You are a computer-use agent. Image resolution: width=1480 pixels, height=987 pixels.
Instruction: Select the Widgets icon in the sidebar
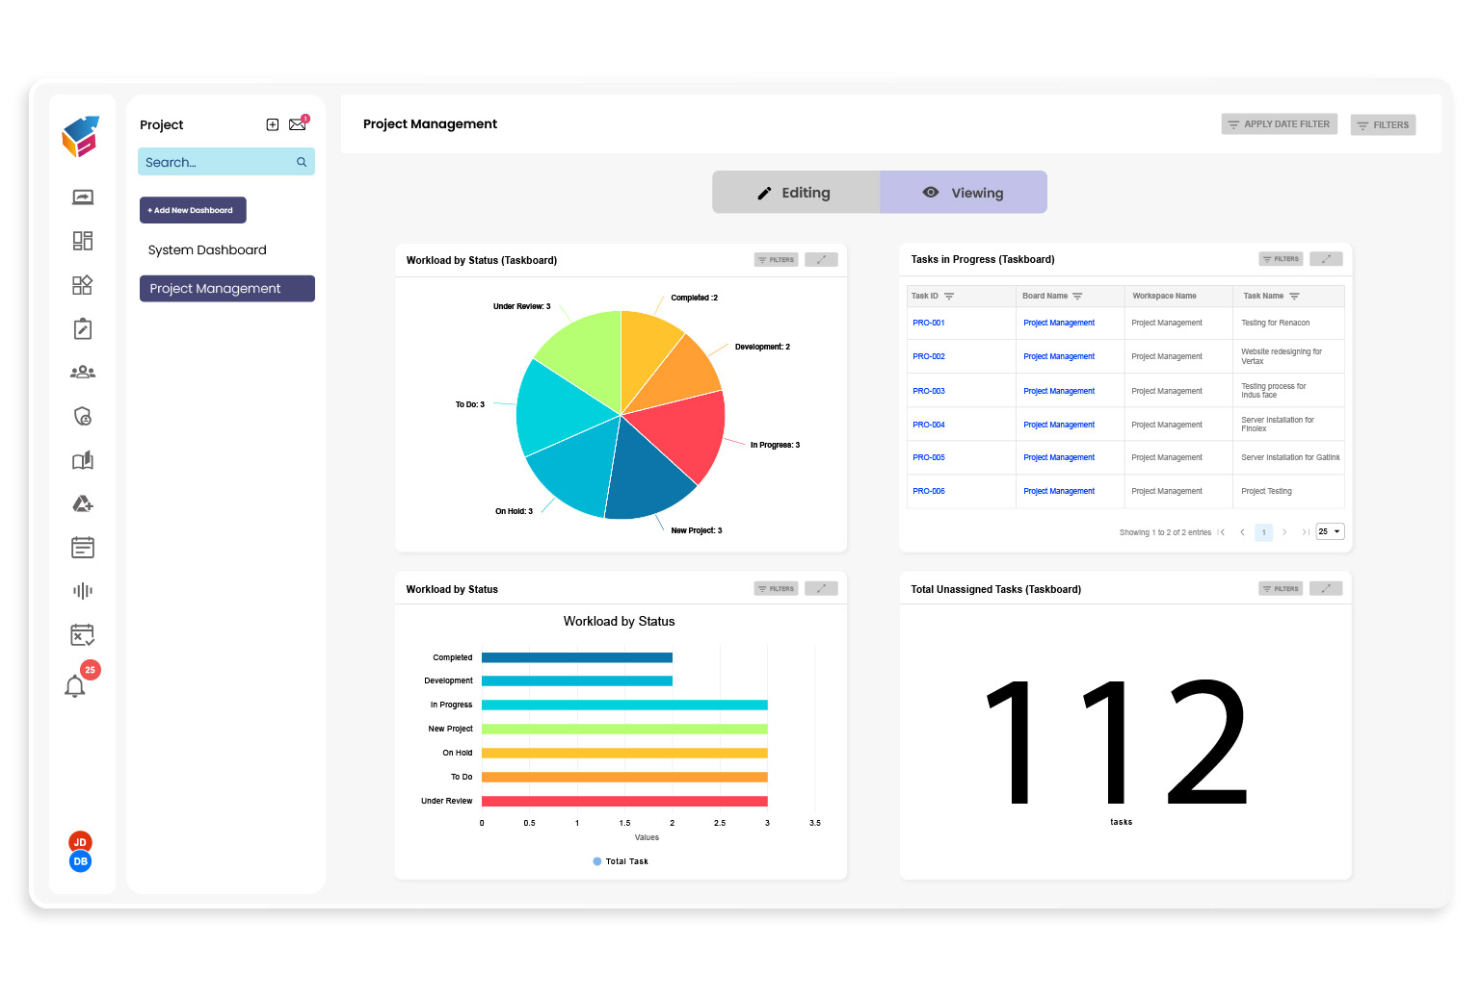(82, 285)
